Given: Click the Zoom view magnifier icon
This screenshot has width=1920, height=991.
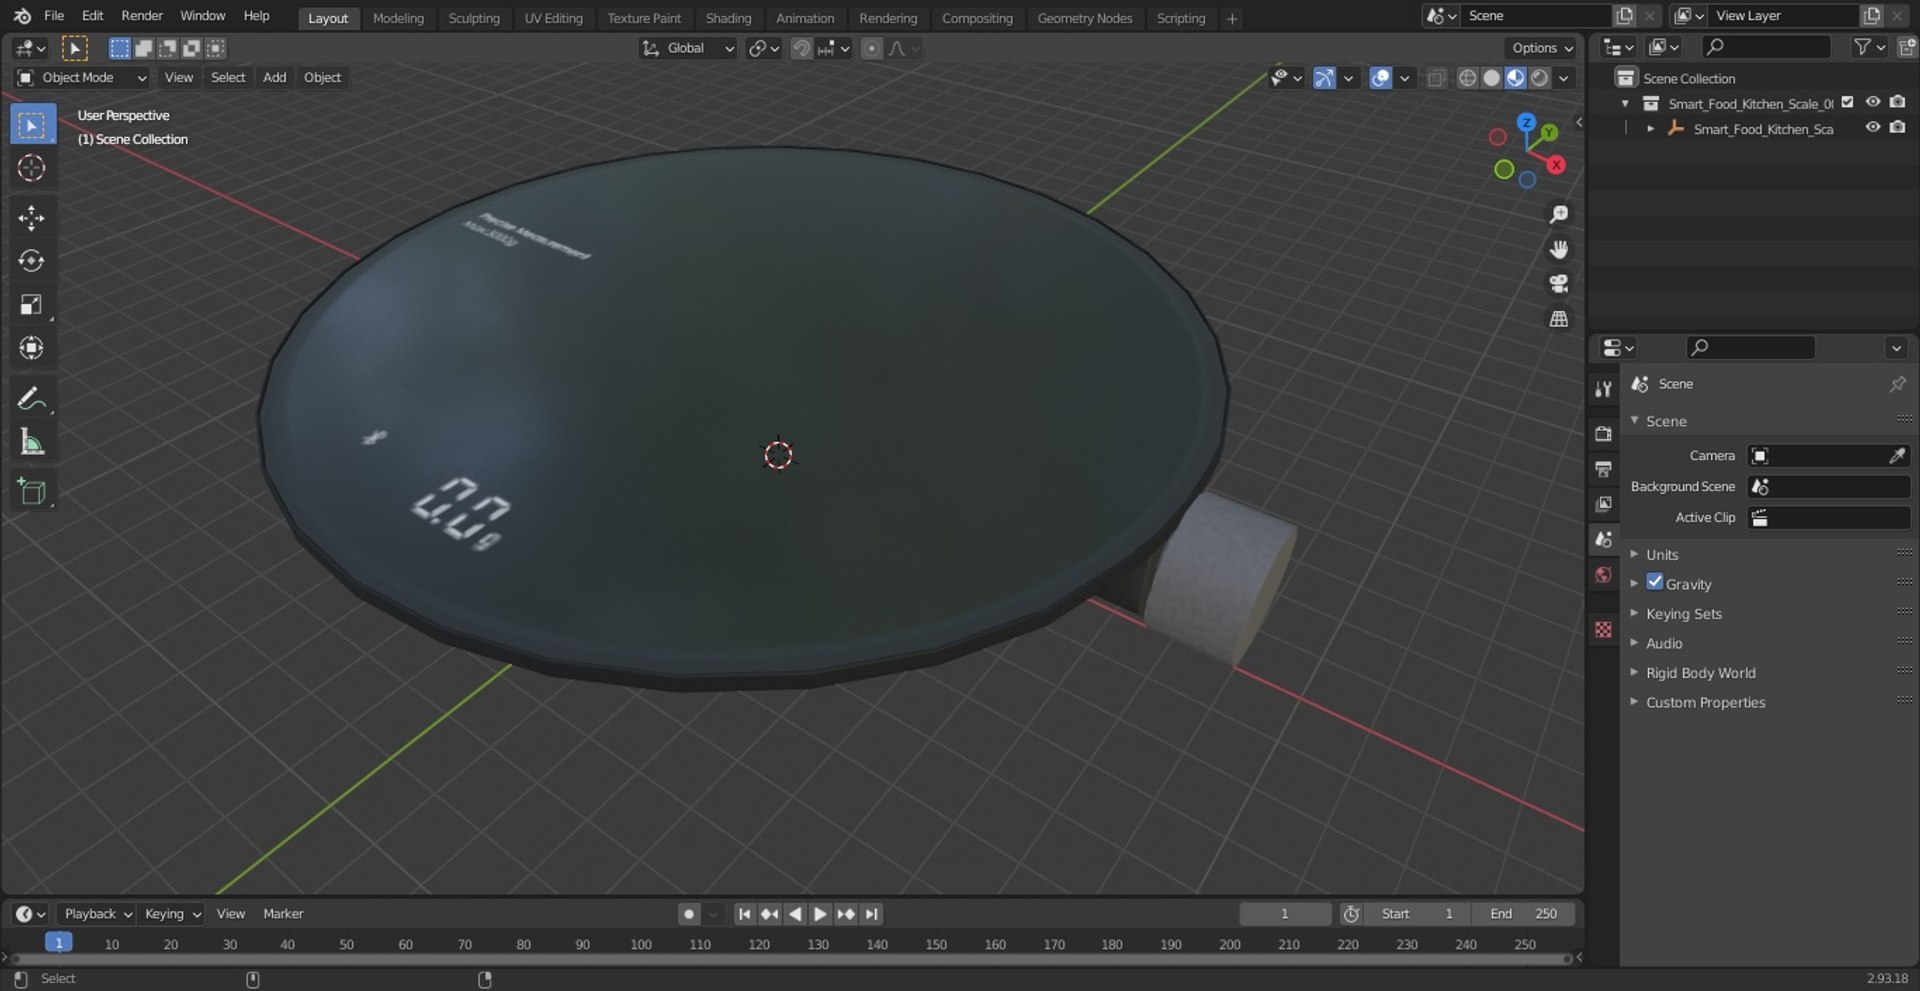Looking at the screenshot, I should pos(1558,214).
